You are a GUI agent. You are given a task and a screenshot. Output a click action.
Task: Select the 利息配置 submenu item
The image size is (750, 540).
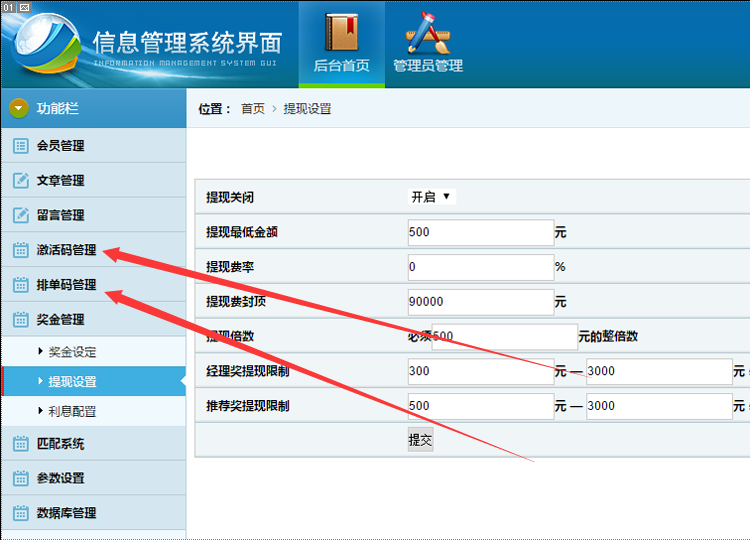pos(94,411)
